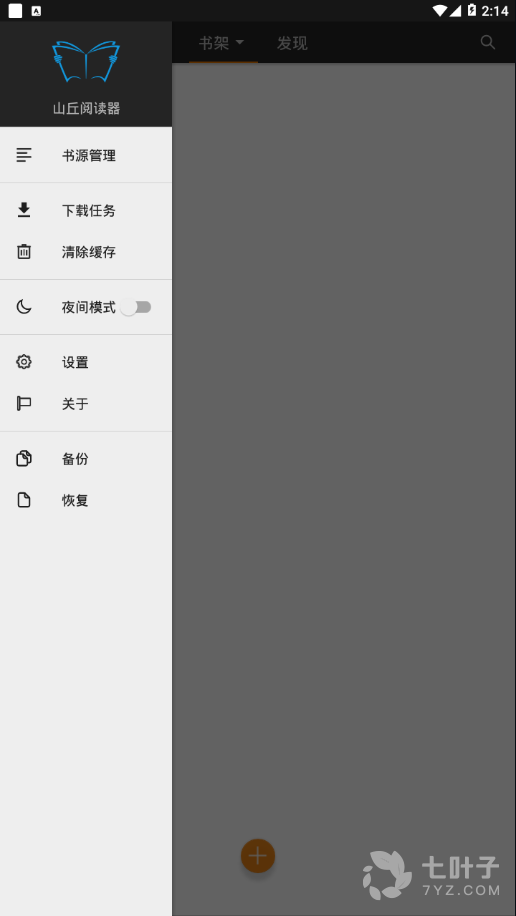Tap the orange plus add button
The image size is (516, 916).
[x=258, y=856]
